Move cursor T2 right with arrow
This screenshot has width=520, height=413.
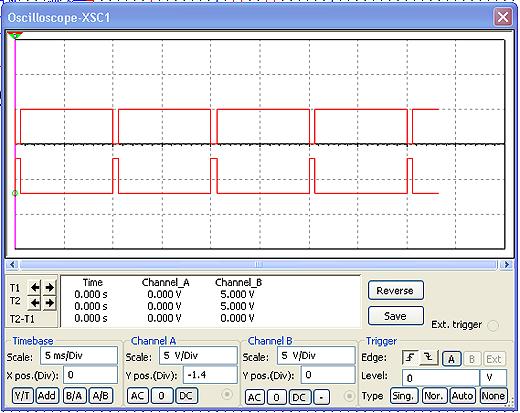[49, 303]
